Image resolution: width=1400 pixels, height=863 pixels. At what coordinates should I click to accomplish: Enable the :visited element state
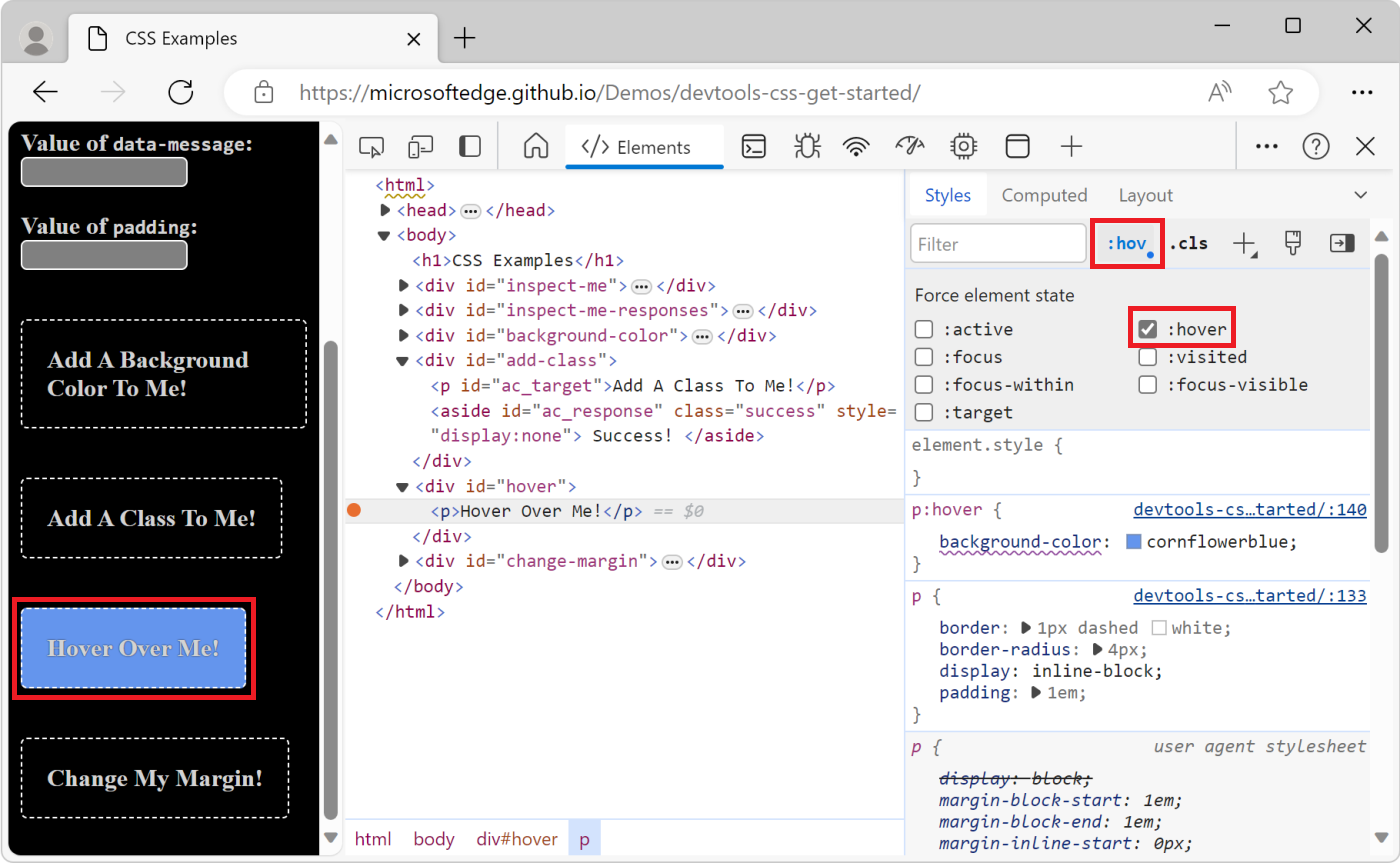point(1147,356)
